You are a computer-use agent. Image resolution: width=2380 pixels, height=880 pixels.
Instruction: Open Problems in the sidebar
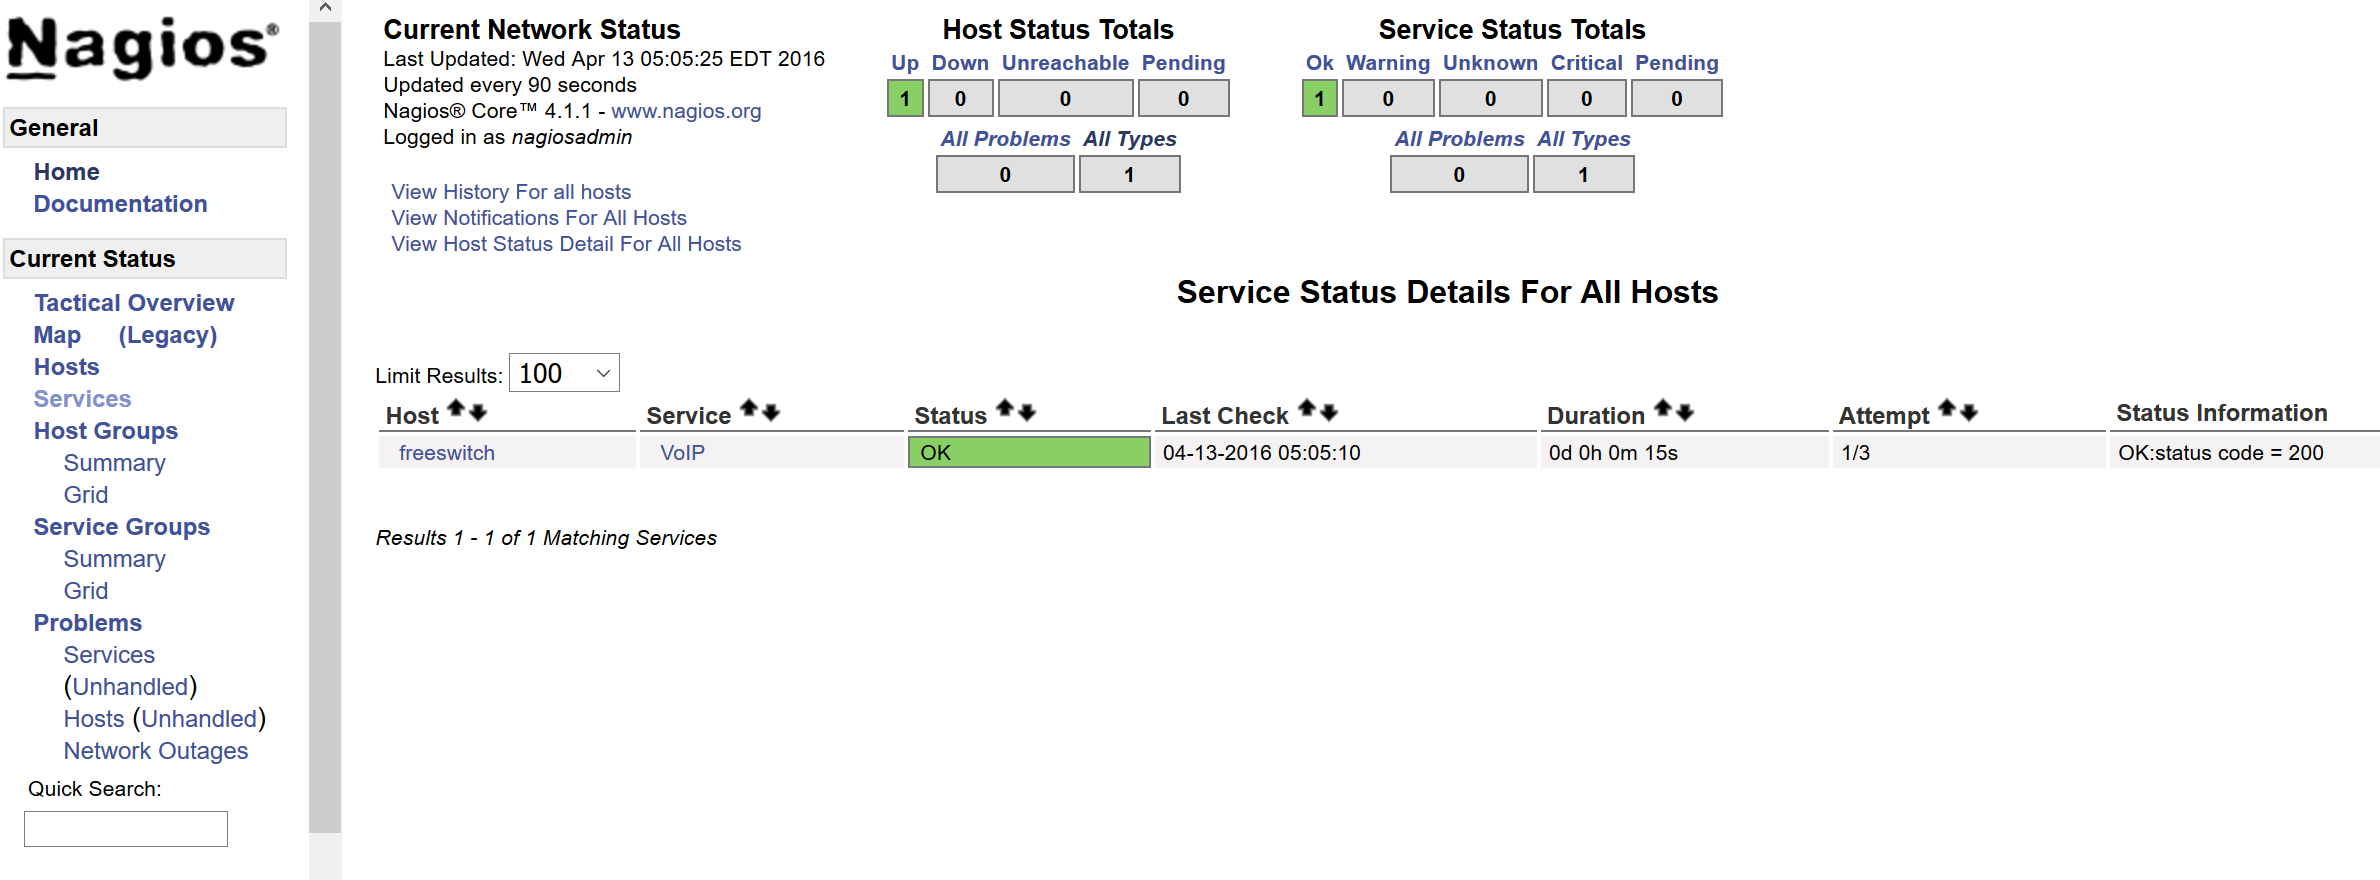88,623
